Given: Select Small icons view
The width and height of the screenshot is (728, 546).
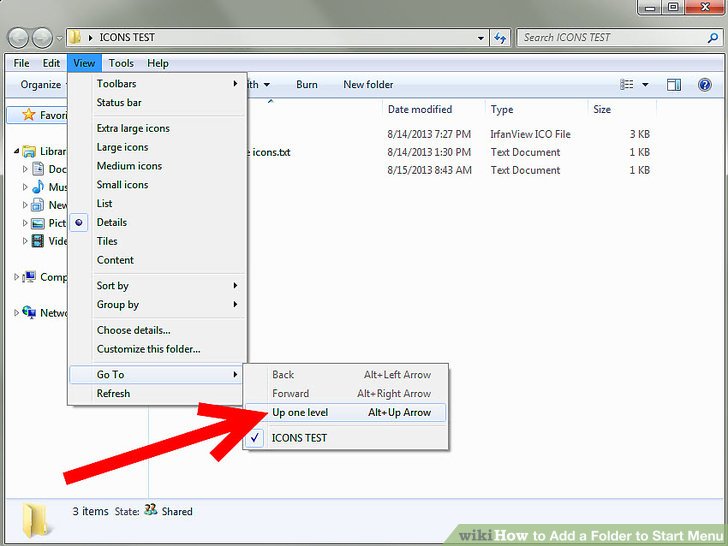Looking at the screenshot, I should click(x=157, y=185).
